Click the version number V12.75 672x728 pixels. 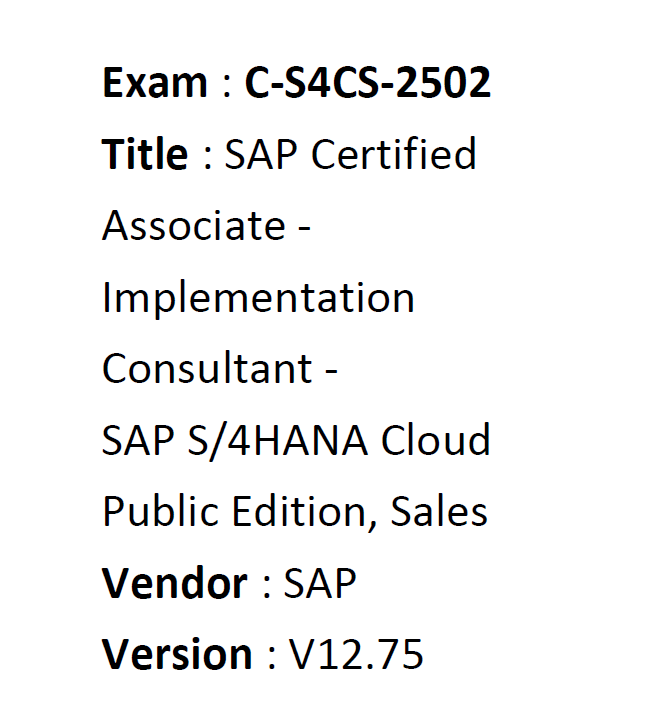click(x=356, y=654)
